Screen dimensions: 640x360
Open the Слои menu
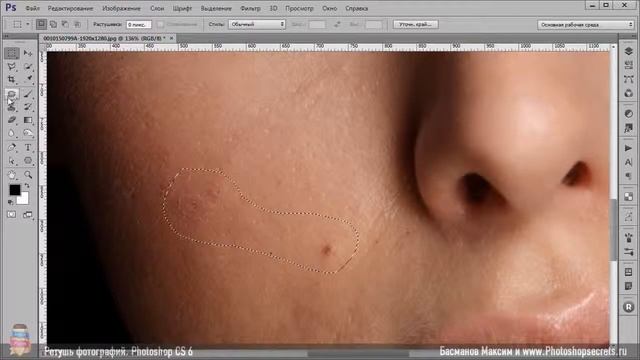(157, 8)
